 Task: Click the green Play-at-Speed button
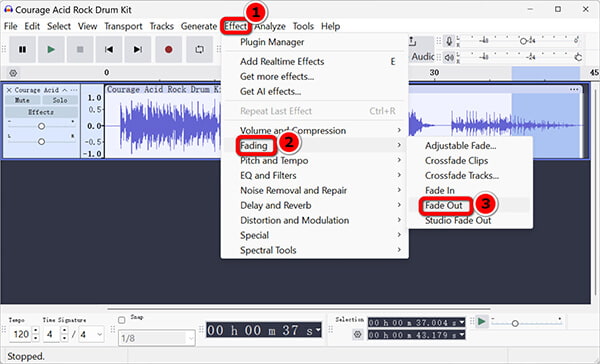(x=481, y=322)
